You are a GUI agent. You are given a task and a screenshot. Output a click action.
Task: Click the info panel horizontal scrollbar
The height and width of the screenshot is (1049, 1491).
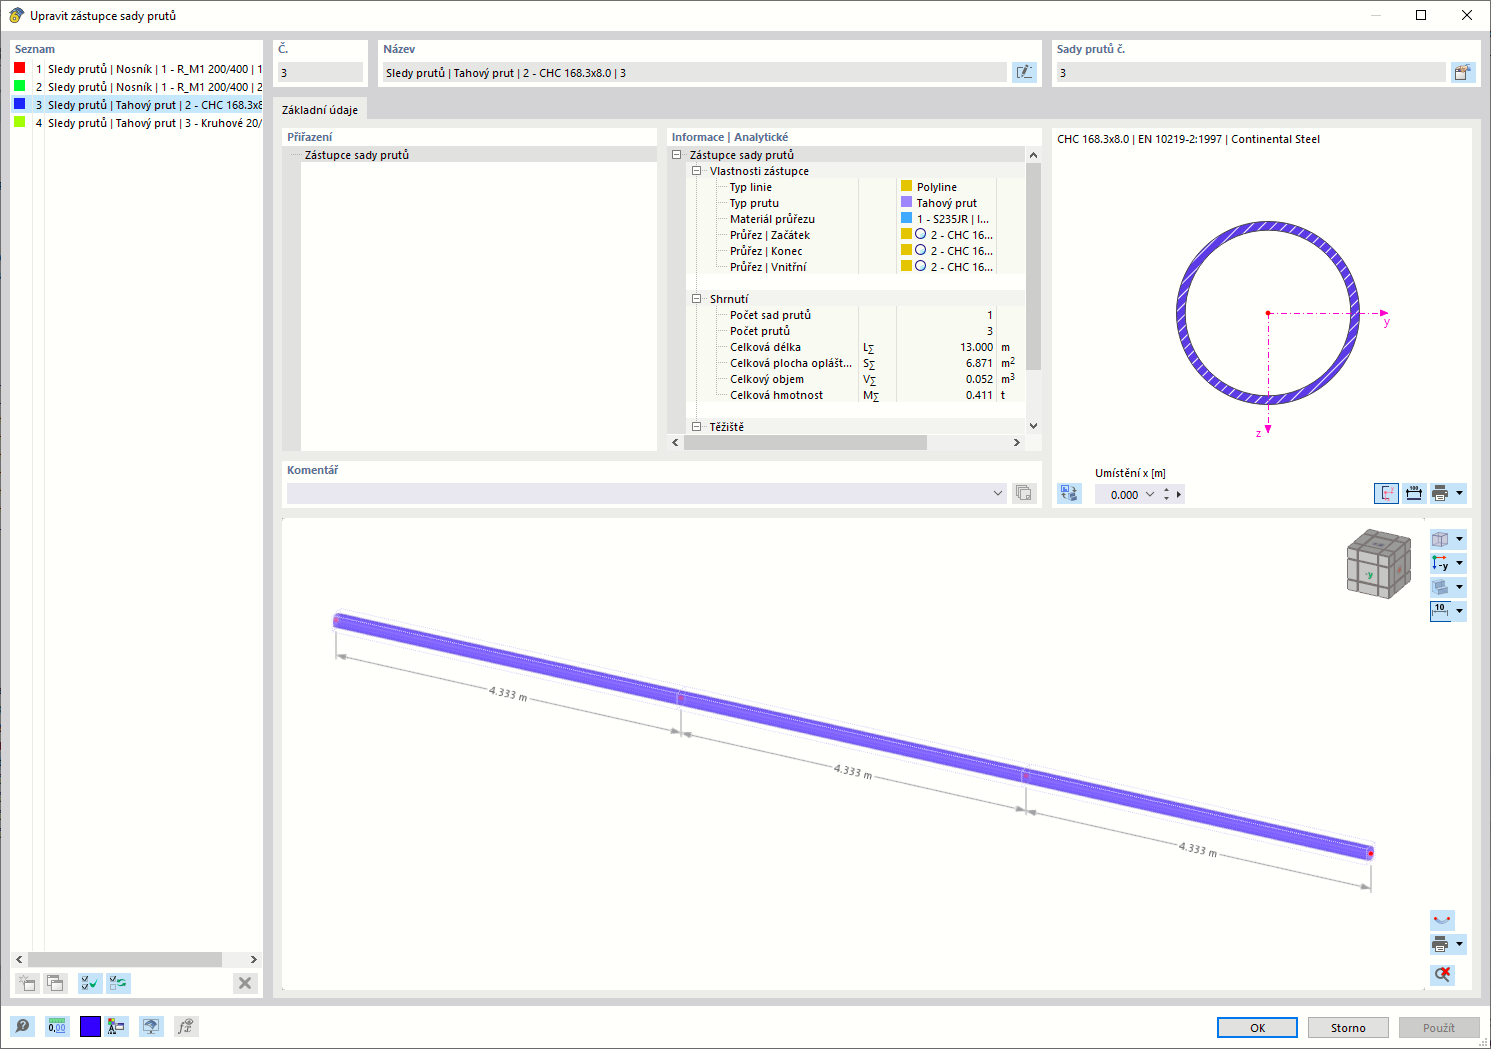click(805, 442)
